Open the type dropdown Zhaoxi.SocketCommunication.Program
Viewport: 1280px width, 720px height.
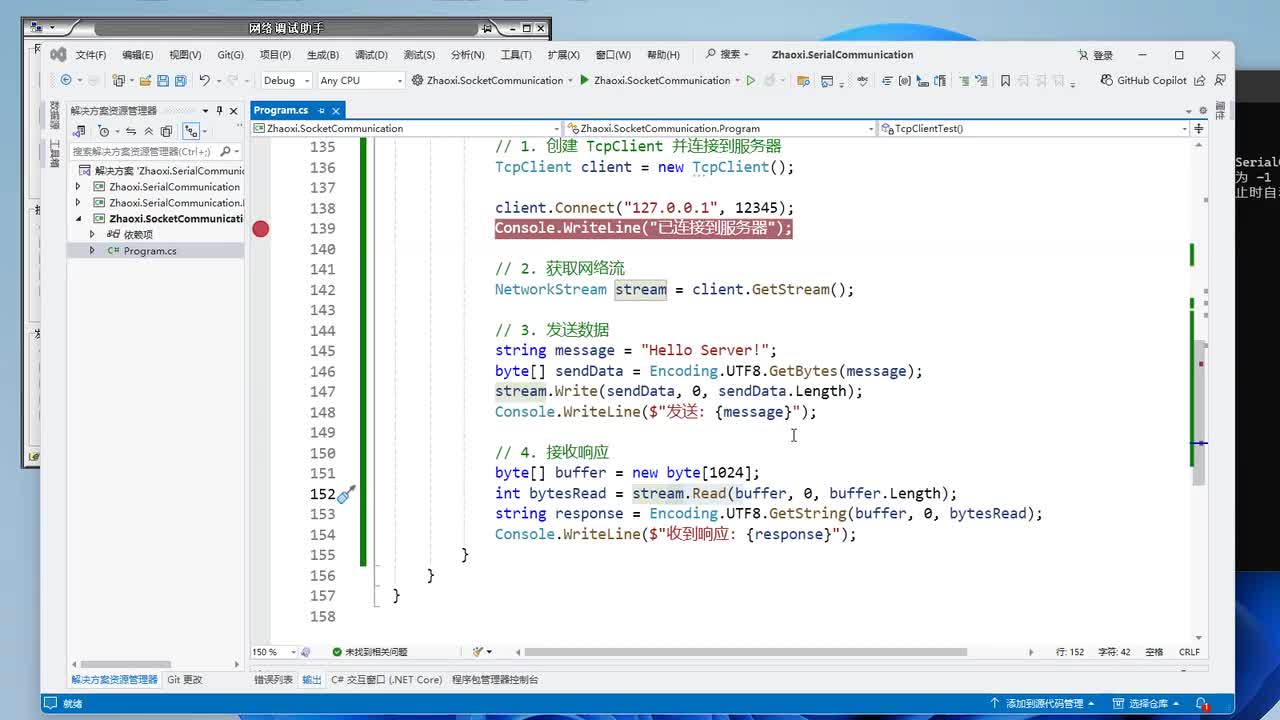point(720,128)
